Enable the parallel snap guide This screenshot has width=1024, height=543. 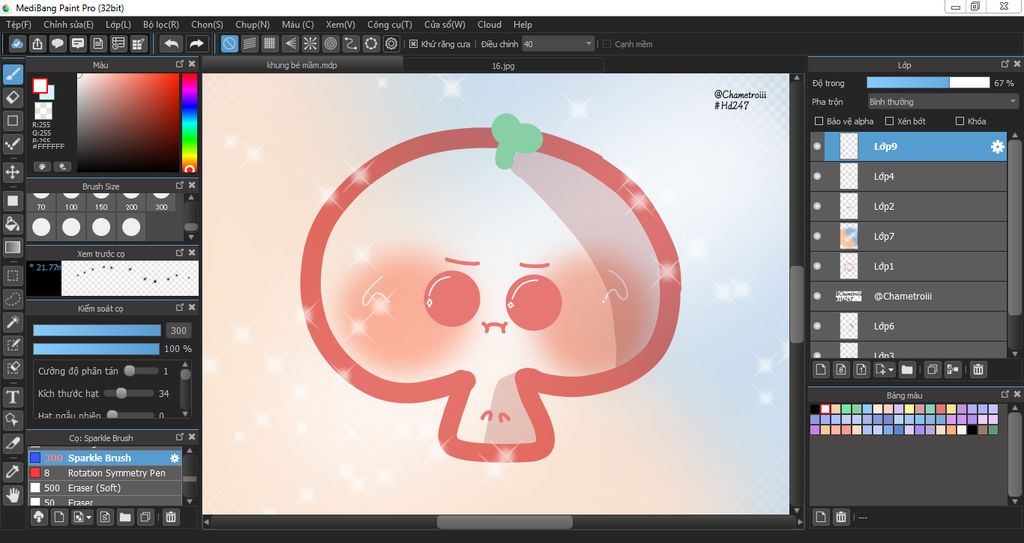(249, 44)
